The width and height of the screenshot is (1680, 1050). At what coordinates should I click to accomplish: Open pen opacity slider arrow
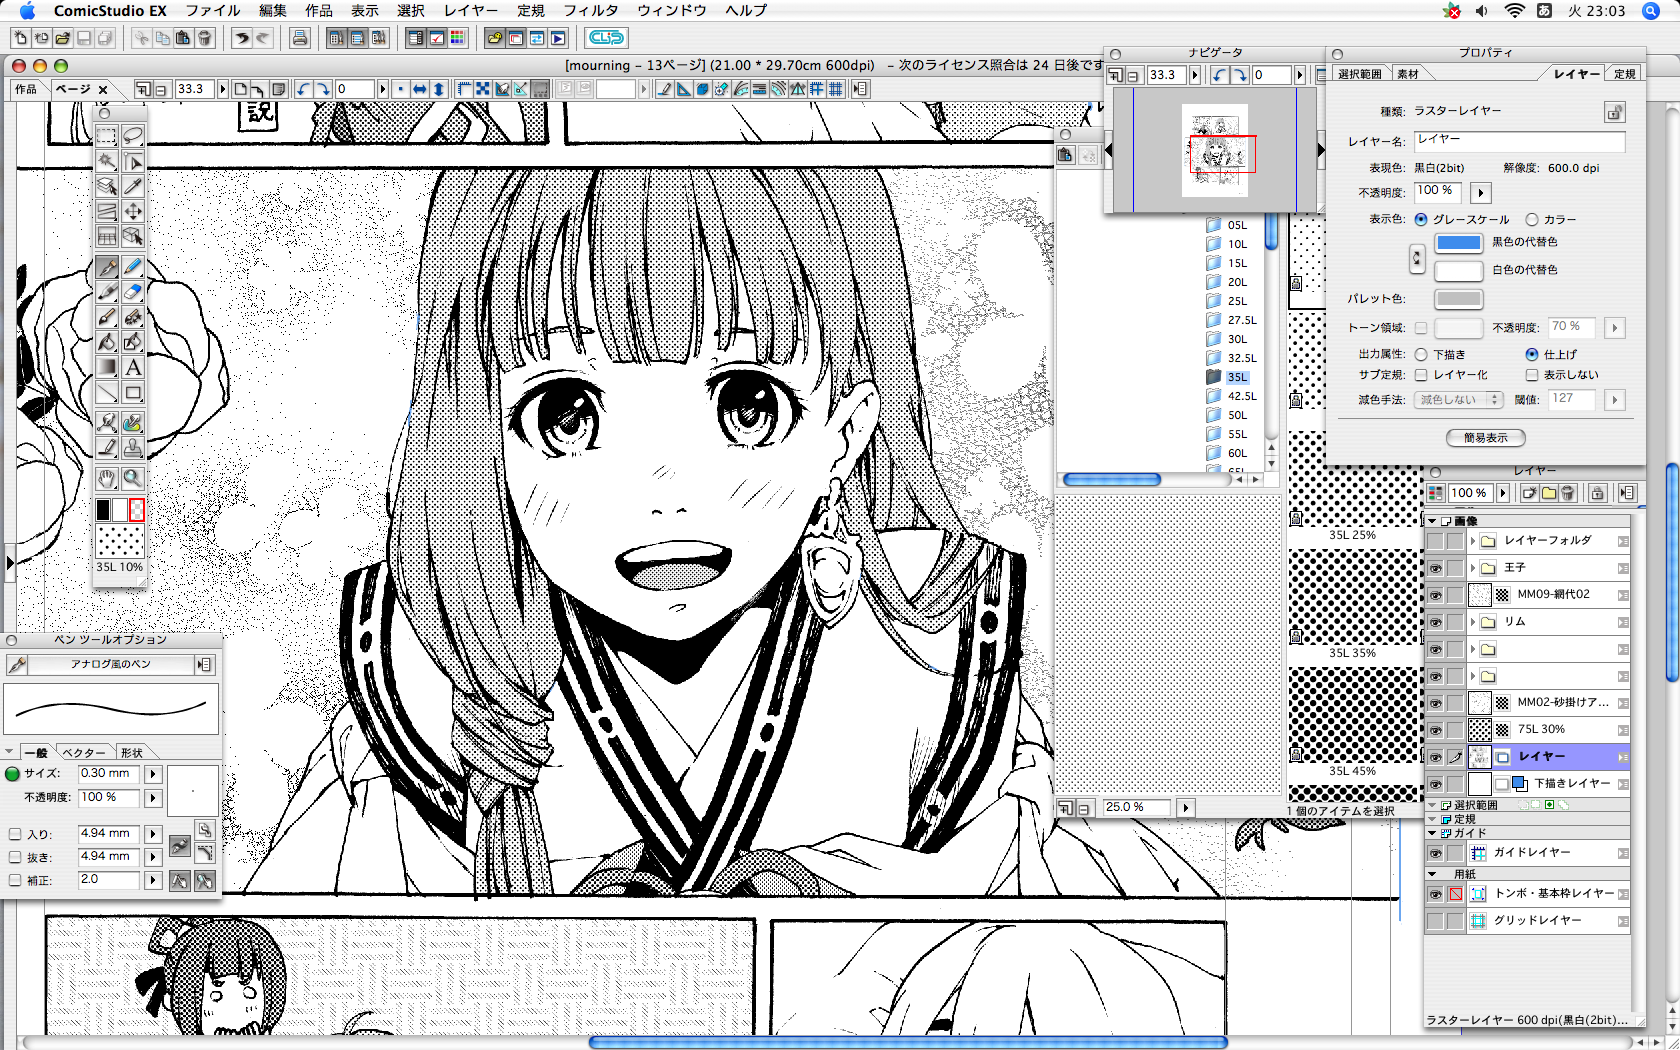(153, 798)
